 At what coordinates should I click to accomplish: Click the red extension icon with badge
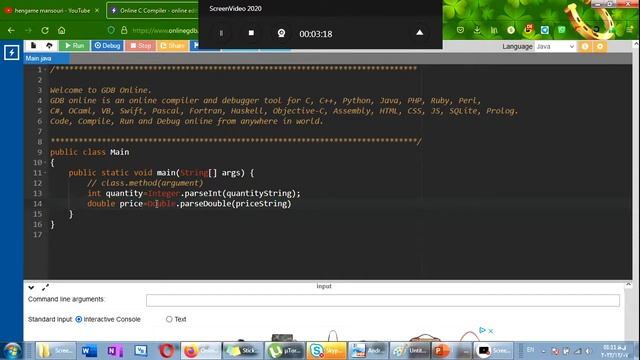coord(528,29)
